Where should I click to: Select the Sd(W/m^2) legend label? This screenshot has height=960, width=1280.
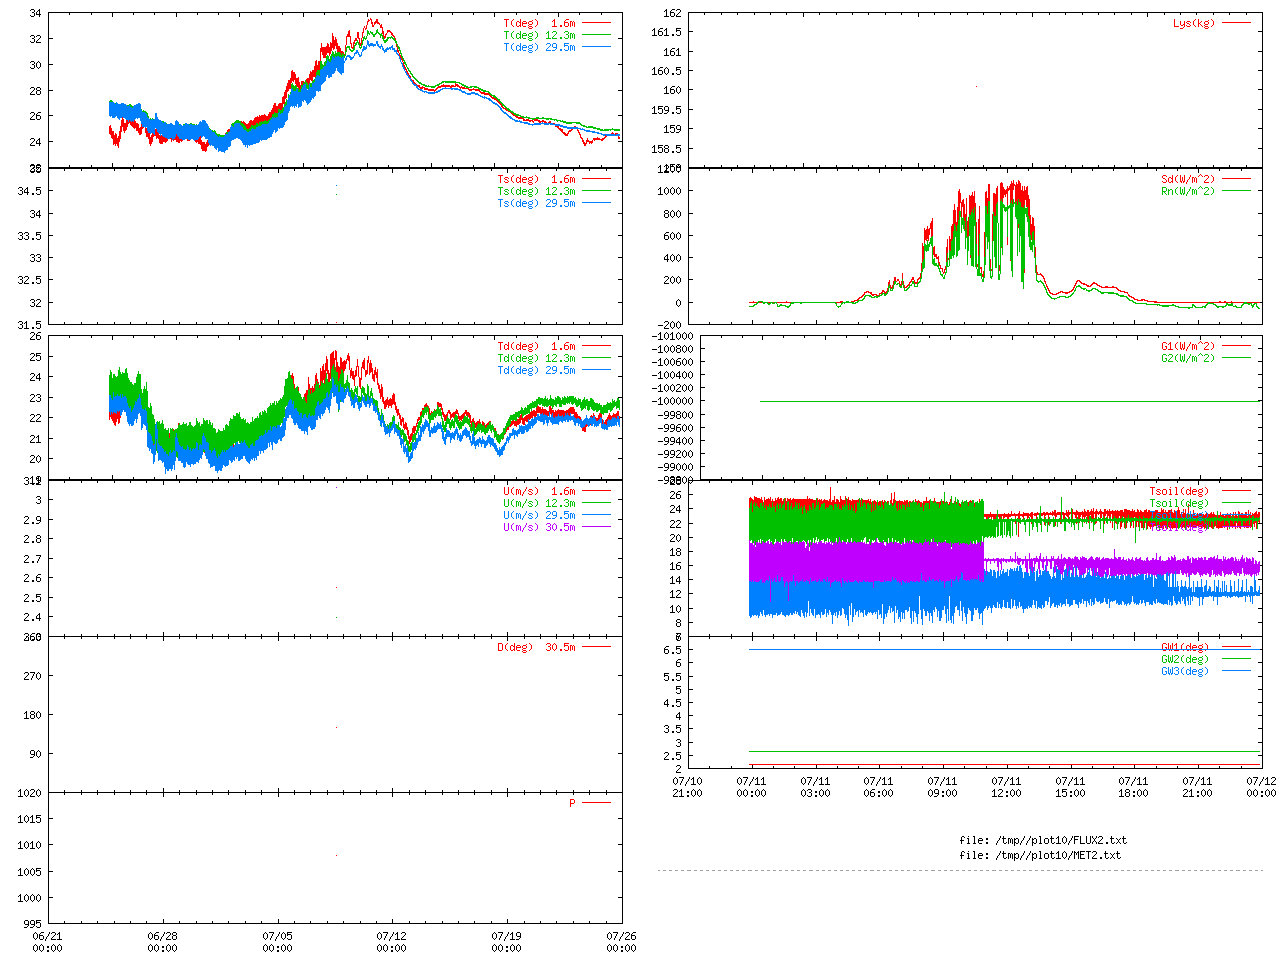(1188, 180)
